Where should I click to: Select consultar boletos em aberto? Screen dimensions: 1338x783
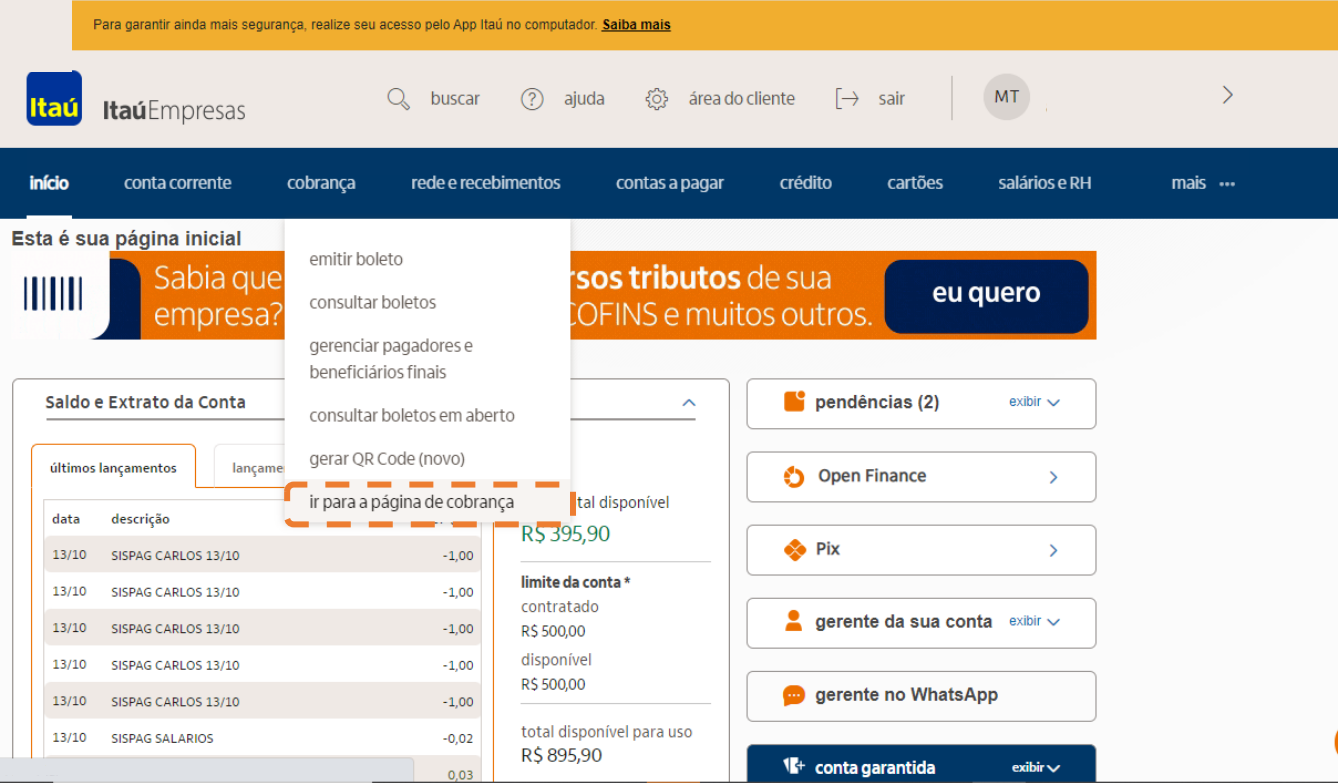(x=412, y=415)
